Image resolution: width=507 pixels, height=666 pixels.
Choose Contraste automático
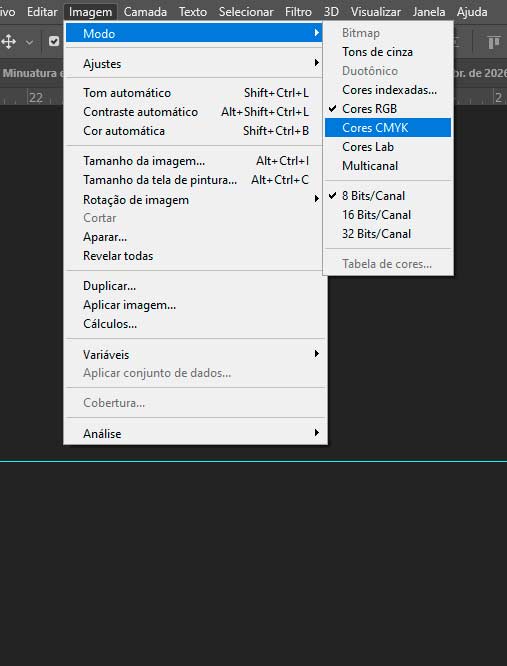tap(194, 112)
